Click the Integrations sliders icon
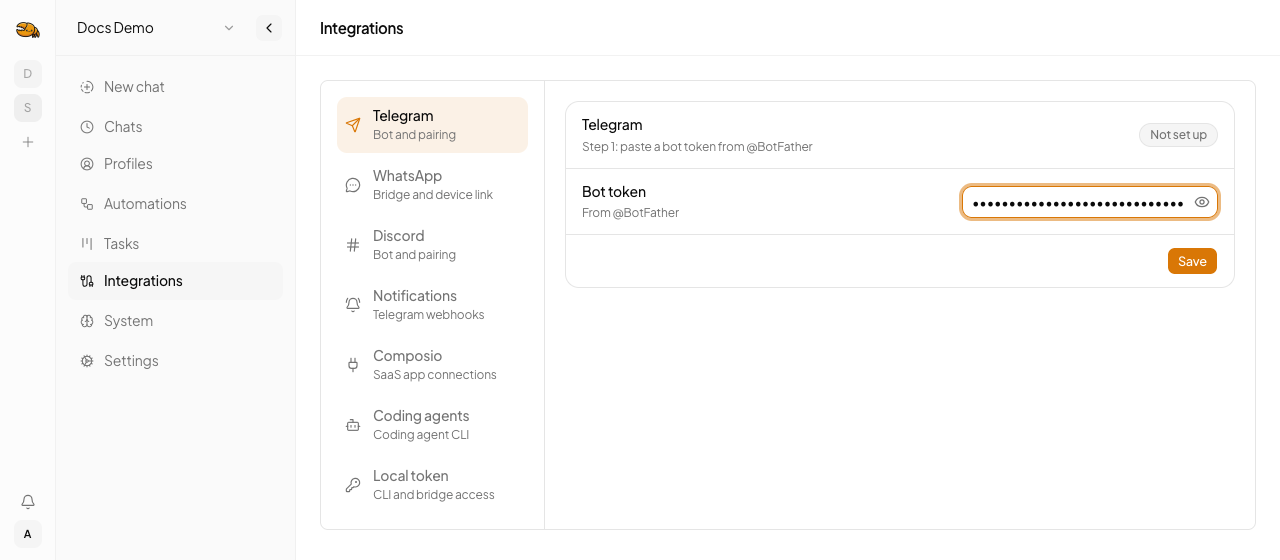Viewport: 1280px width, 560px height. [x=87, y=281]
